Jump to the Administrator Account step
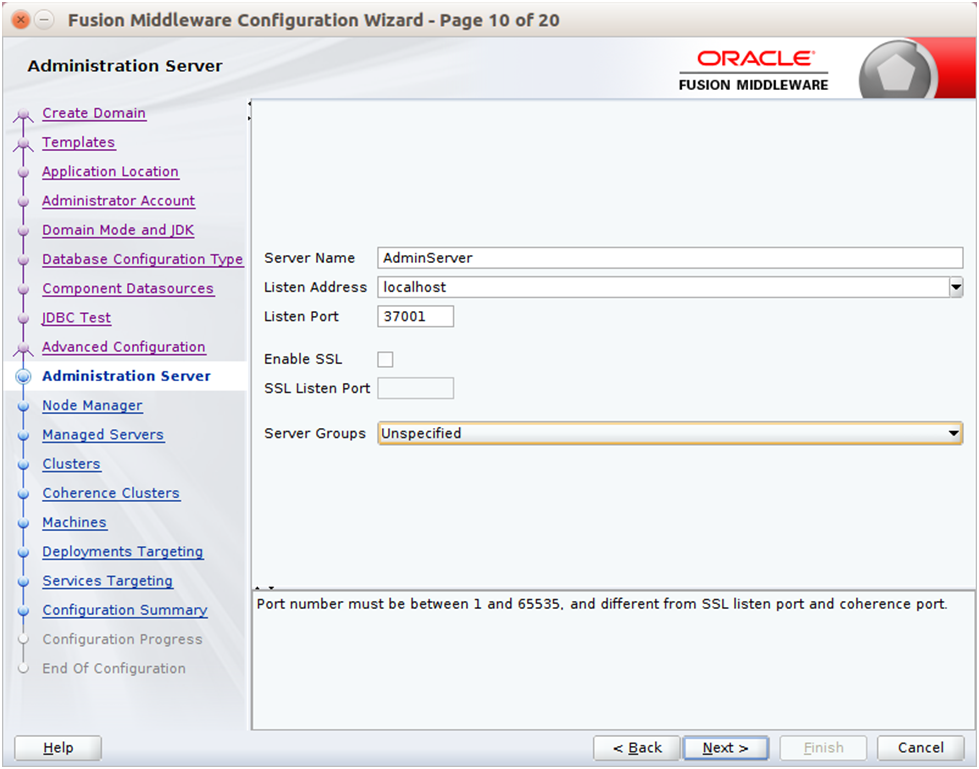Viewport: 979px width, 769px height. point(118,201)
